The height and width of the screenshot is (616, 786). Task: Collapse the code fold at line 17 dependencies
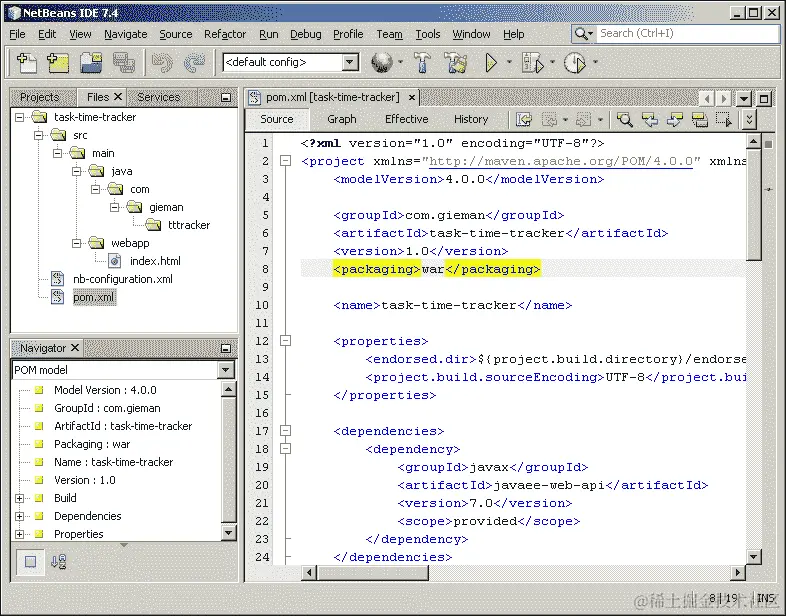[285, 431]
